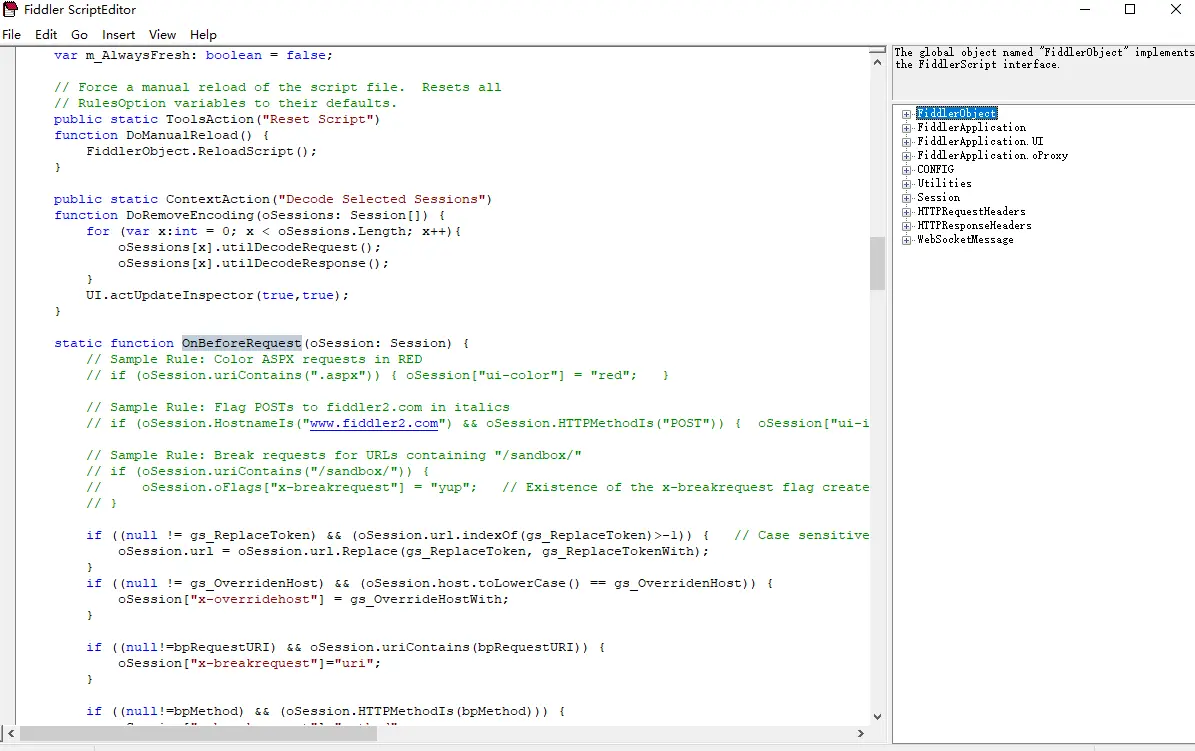Click the vertical scrollbar up arrow
The height and width of the screenshot is (751, 1195).
pos(877,63)
